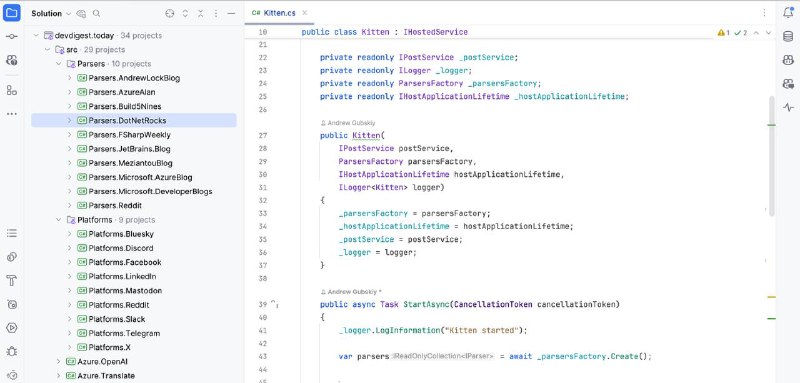The width and height of the screenshot is (800, 383).
Task: Click Andrew Gubskiy author hint above constructor
Action: [348, 123]
